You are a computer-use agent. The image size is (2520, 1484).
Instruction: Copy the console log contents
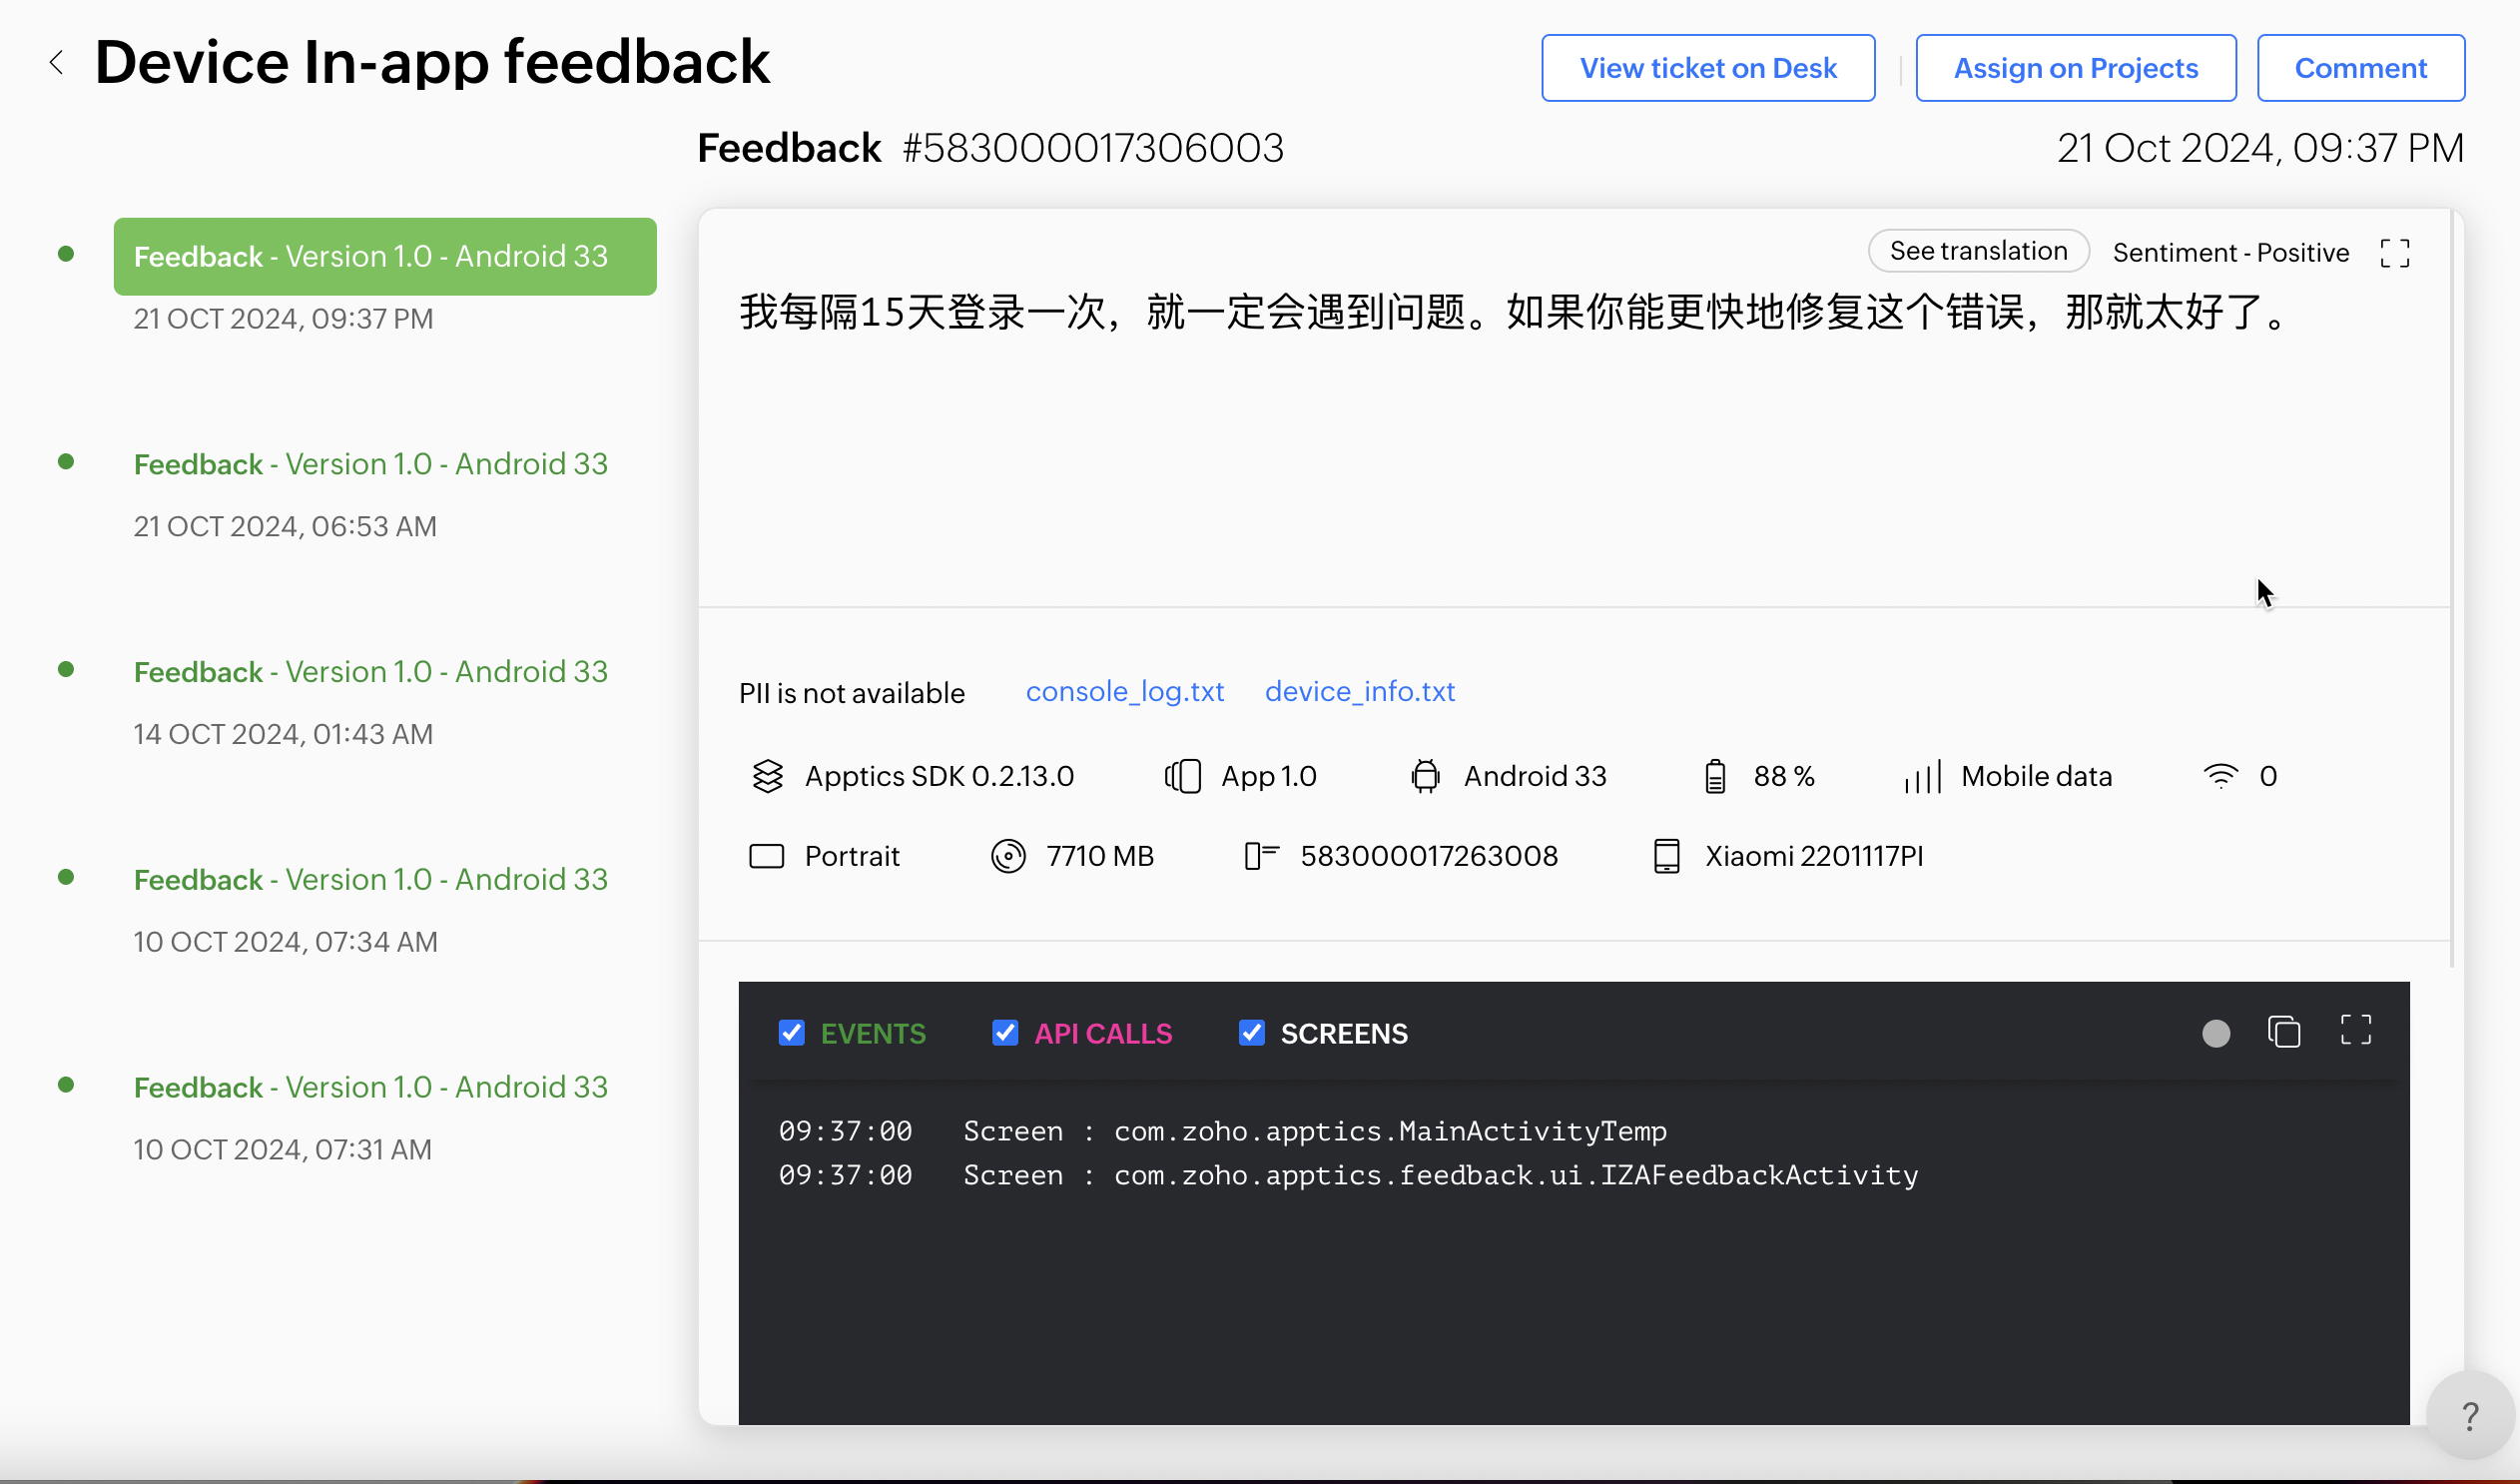point(2284,1032)
